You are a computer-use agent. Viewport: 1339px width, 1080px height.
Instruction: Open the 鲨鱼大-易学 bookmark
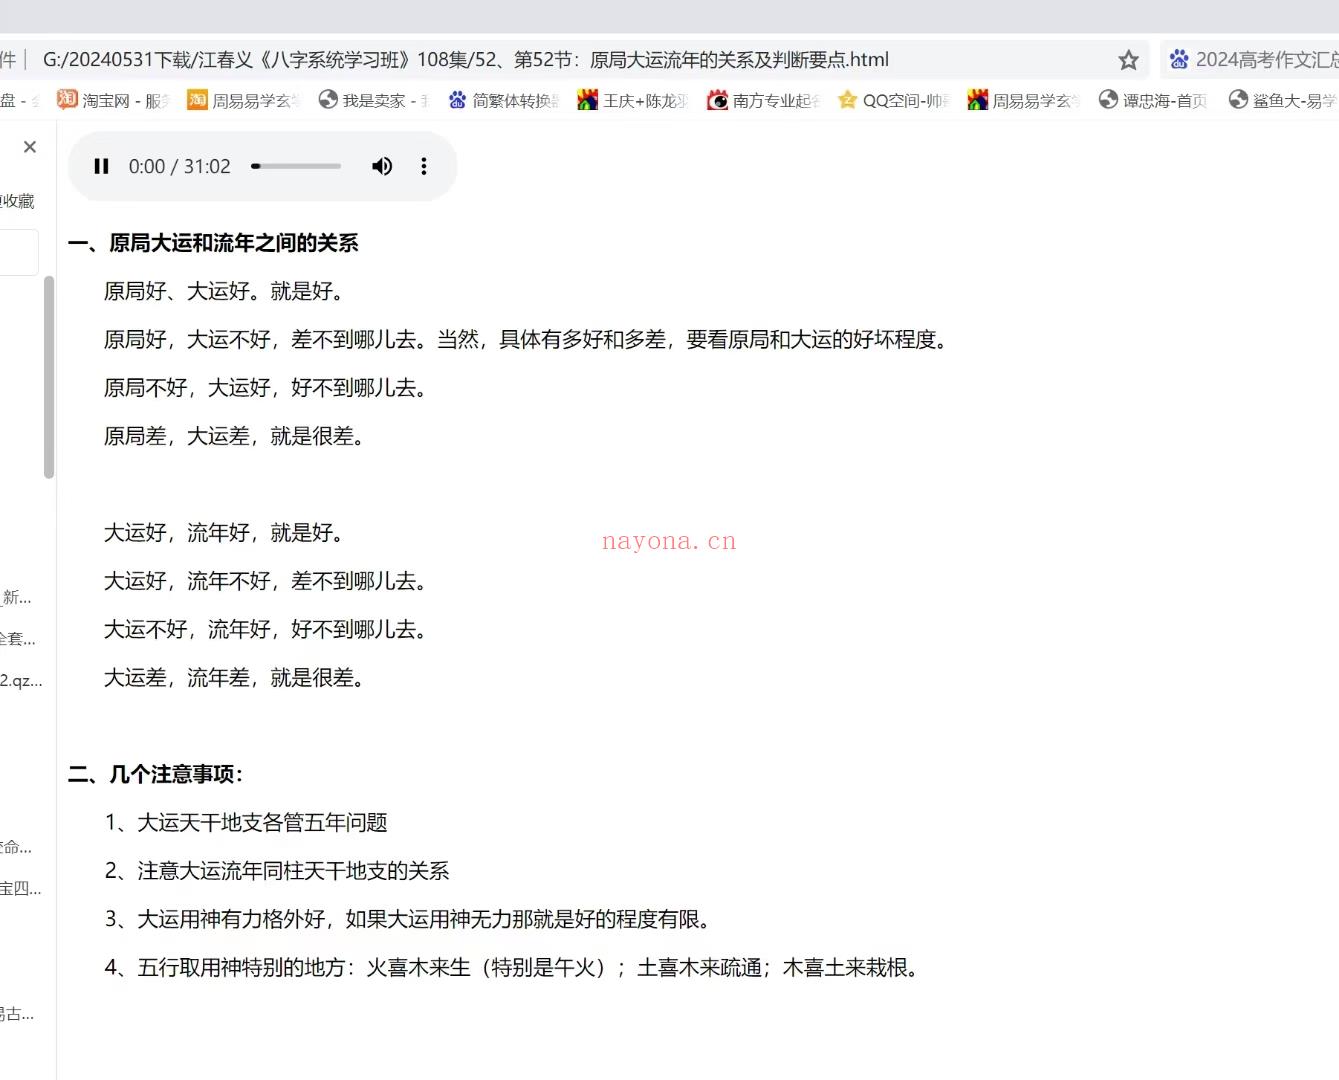pos(1283,100)
